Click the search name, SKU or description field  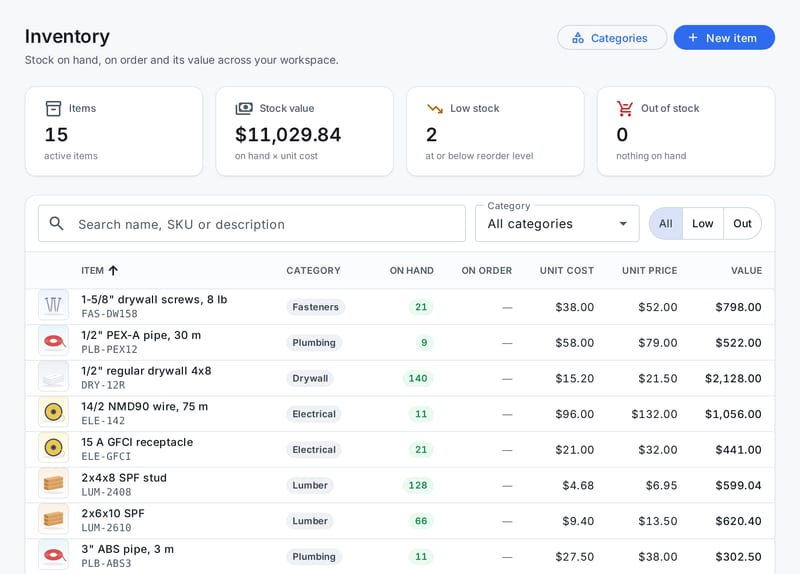click(252, 223)
